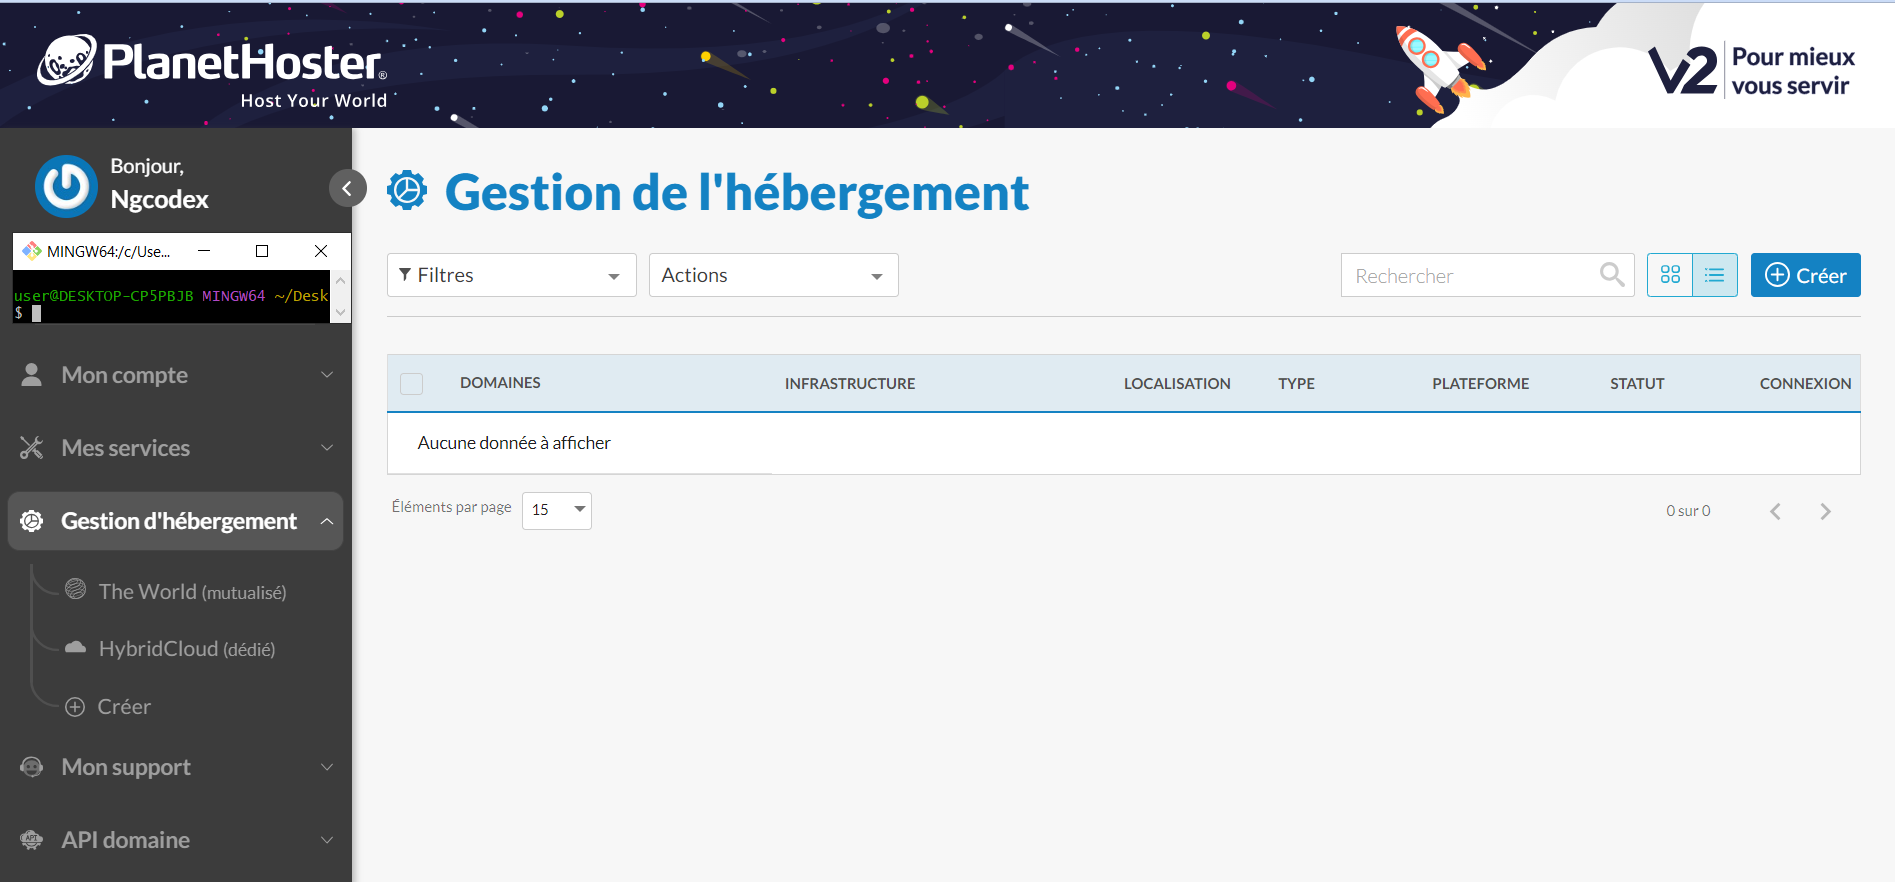Click the gear icon beside the page title
Screen dimensions: 1895x882
coord(407,191)
